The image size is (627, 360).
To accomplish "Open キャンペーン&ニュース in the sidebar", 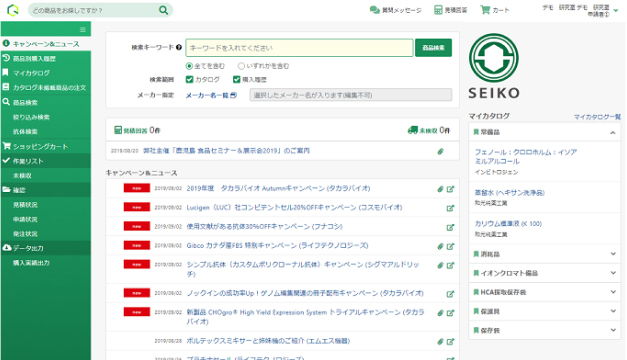I will click(x=46, y=44).
